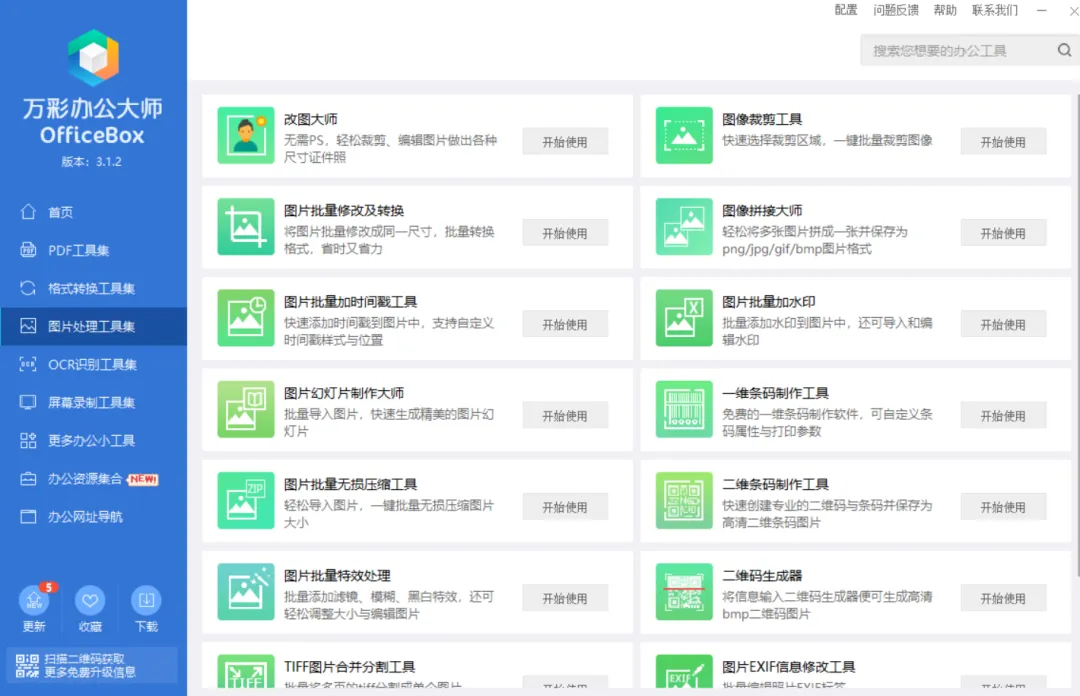Open the 图片批量无损压缩工具 ZIP icon
1080x696 pixels.
[x=246, y=500]
